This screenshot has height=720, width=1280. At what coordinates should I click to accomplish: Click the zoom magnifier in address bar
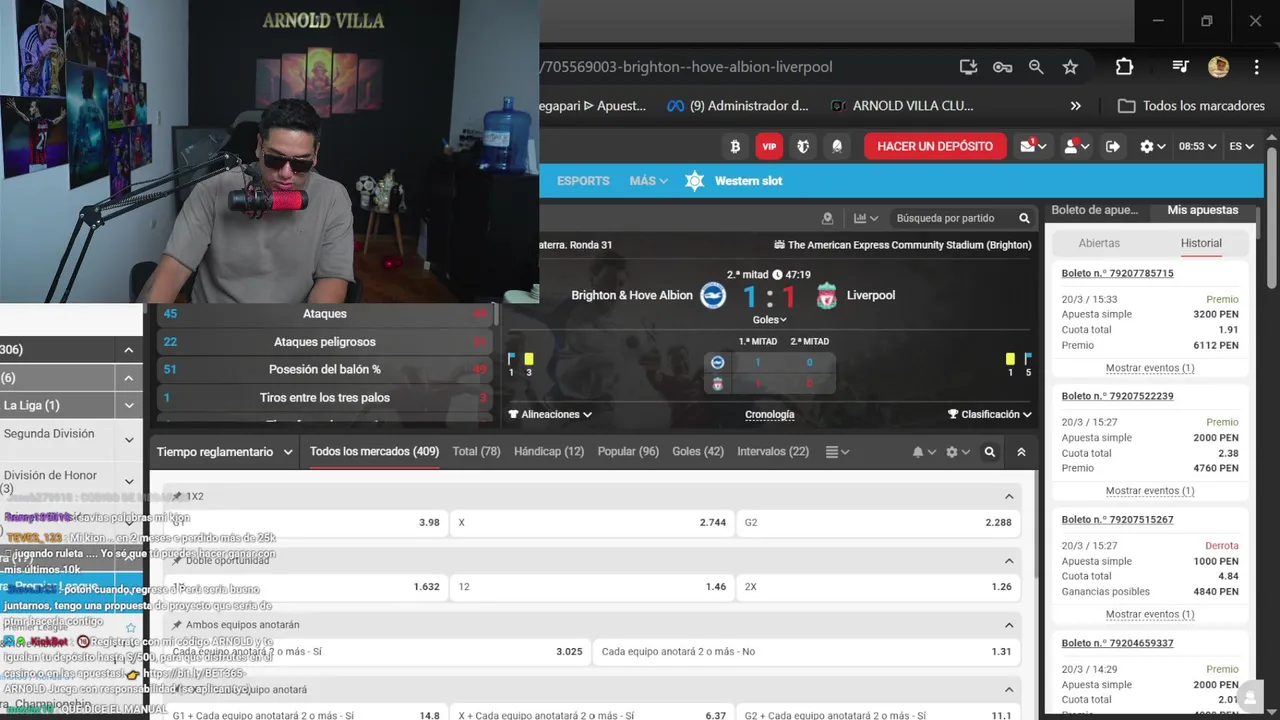click(x=1036, y=67)
